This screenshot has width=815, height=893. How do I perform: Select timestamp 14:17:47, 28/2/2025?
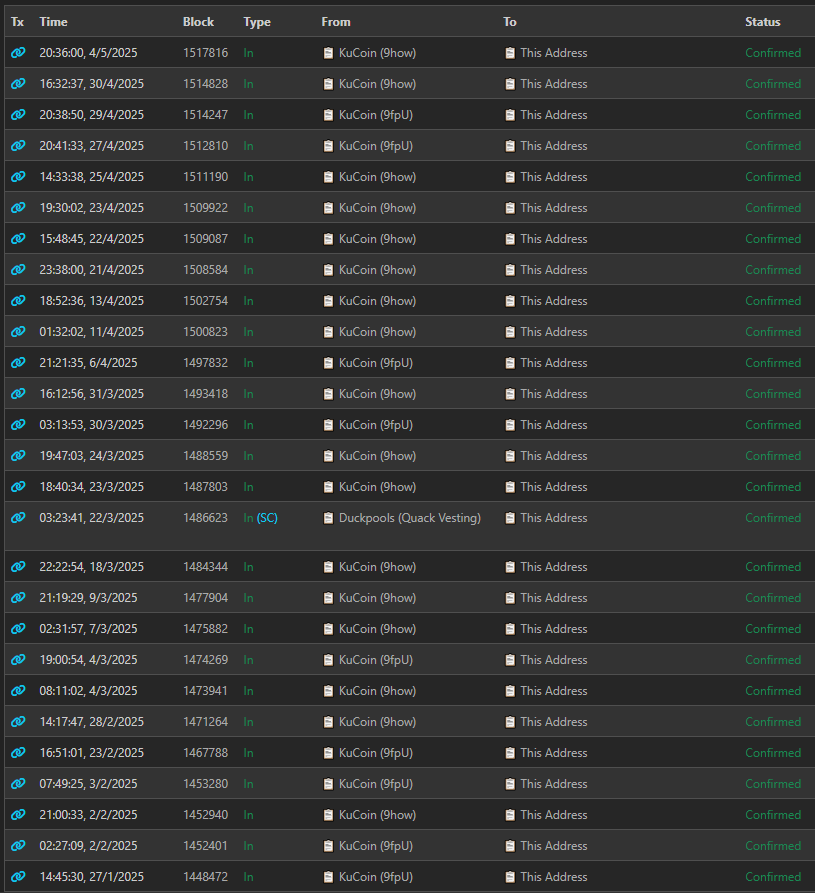[92, 722]
